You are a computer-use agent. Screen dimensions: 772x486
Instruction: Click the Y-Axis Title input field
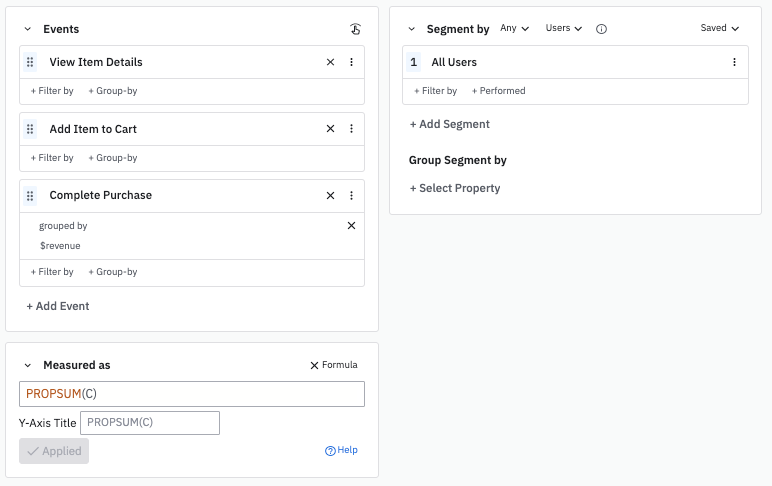point(149,423)
